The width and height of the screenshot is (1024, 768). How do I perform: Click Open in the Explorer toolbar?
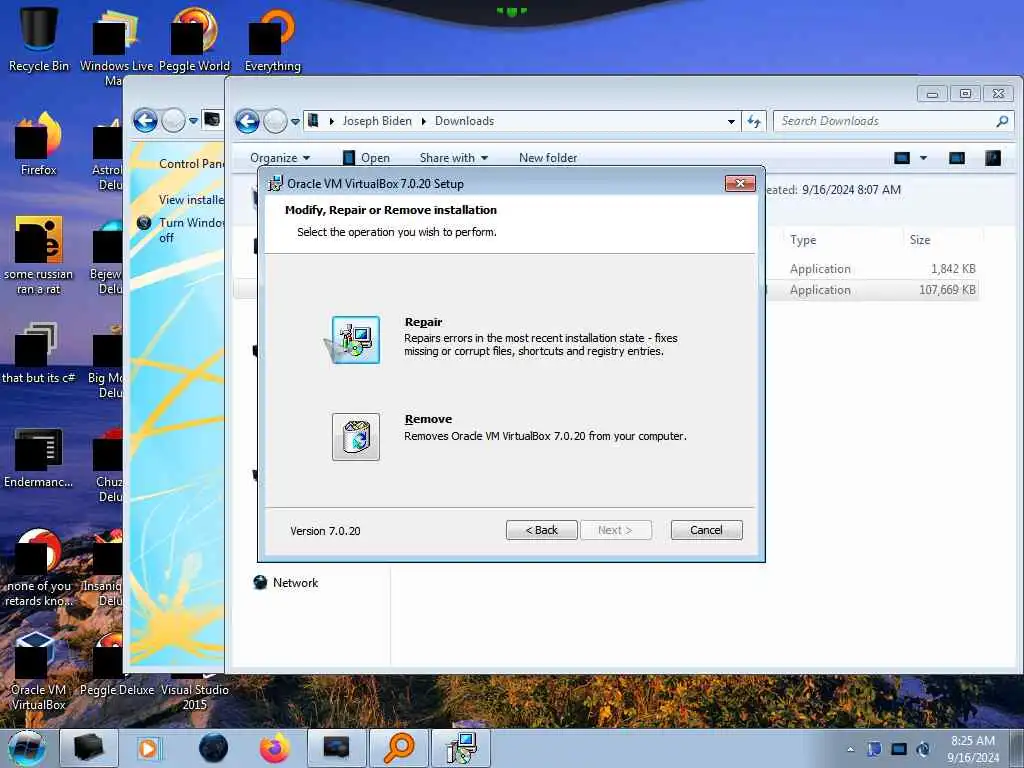[366, 158]
